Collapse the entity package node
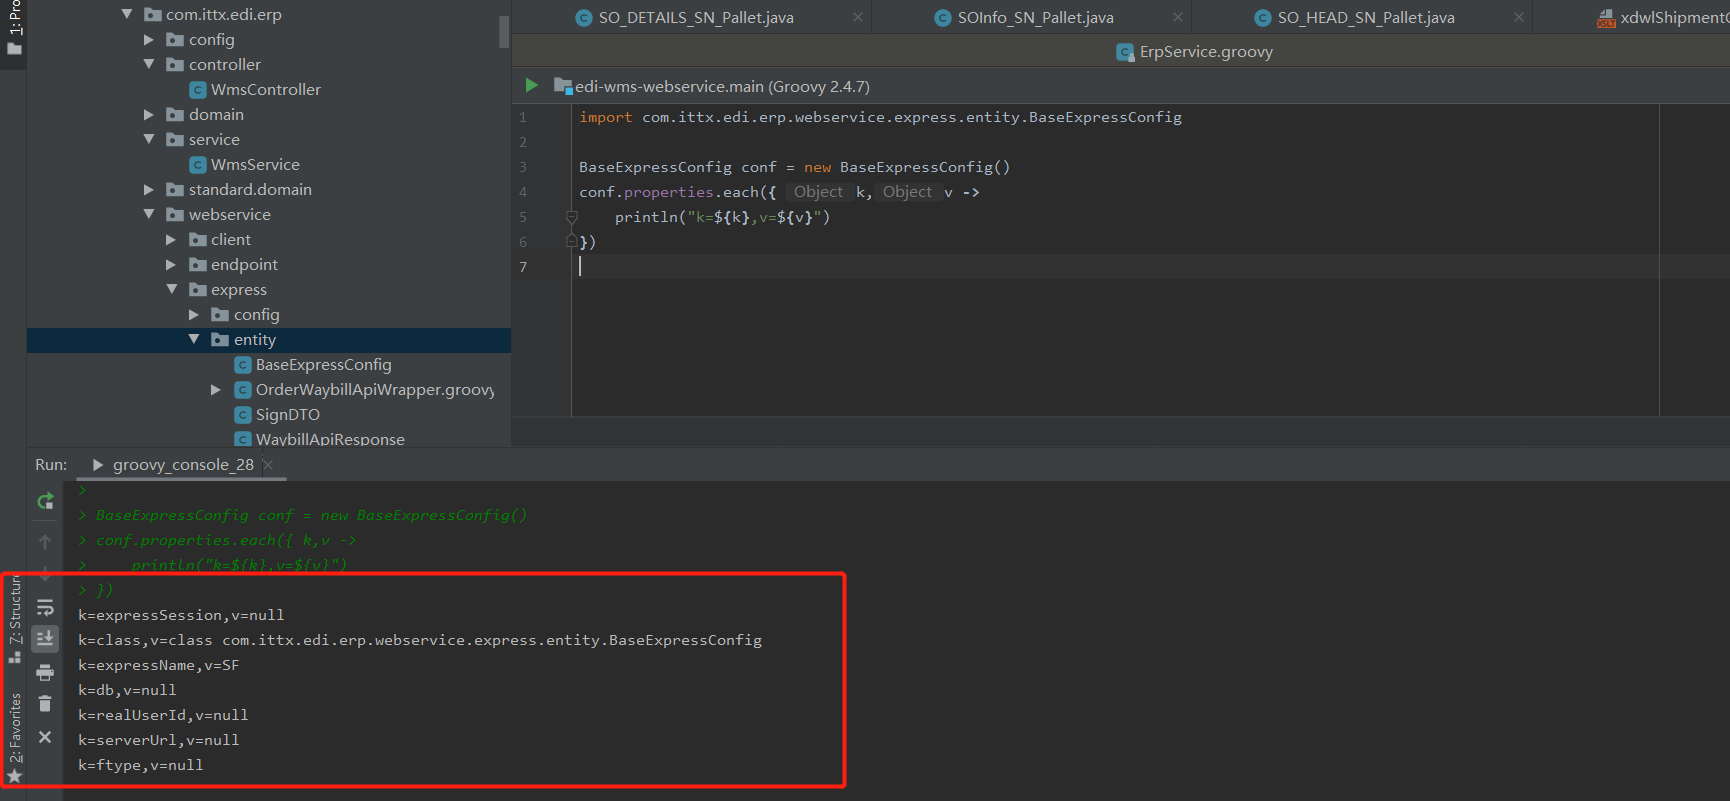This screenshot has width=1730, height=801. (x=194, y=339)
